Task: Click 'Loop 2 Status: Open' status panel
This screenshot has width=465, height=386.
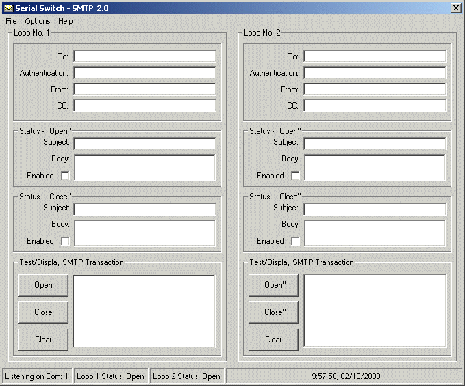Action: pyautogui.click(x=187, y=376)
